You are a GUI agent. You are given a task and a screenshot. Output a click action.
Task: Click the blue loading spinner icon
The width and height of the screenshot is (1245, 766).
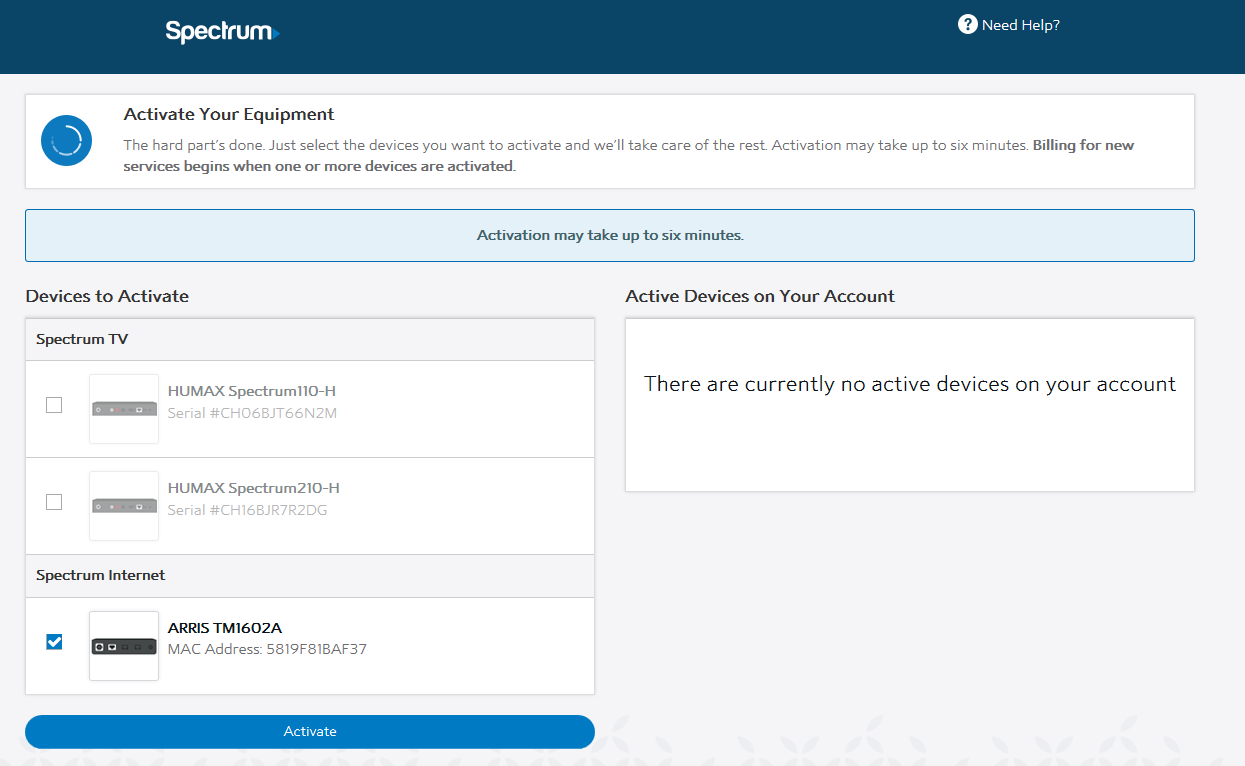point(67,141)
